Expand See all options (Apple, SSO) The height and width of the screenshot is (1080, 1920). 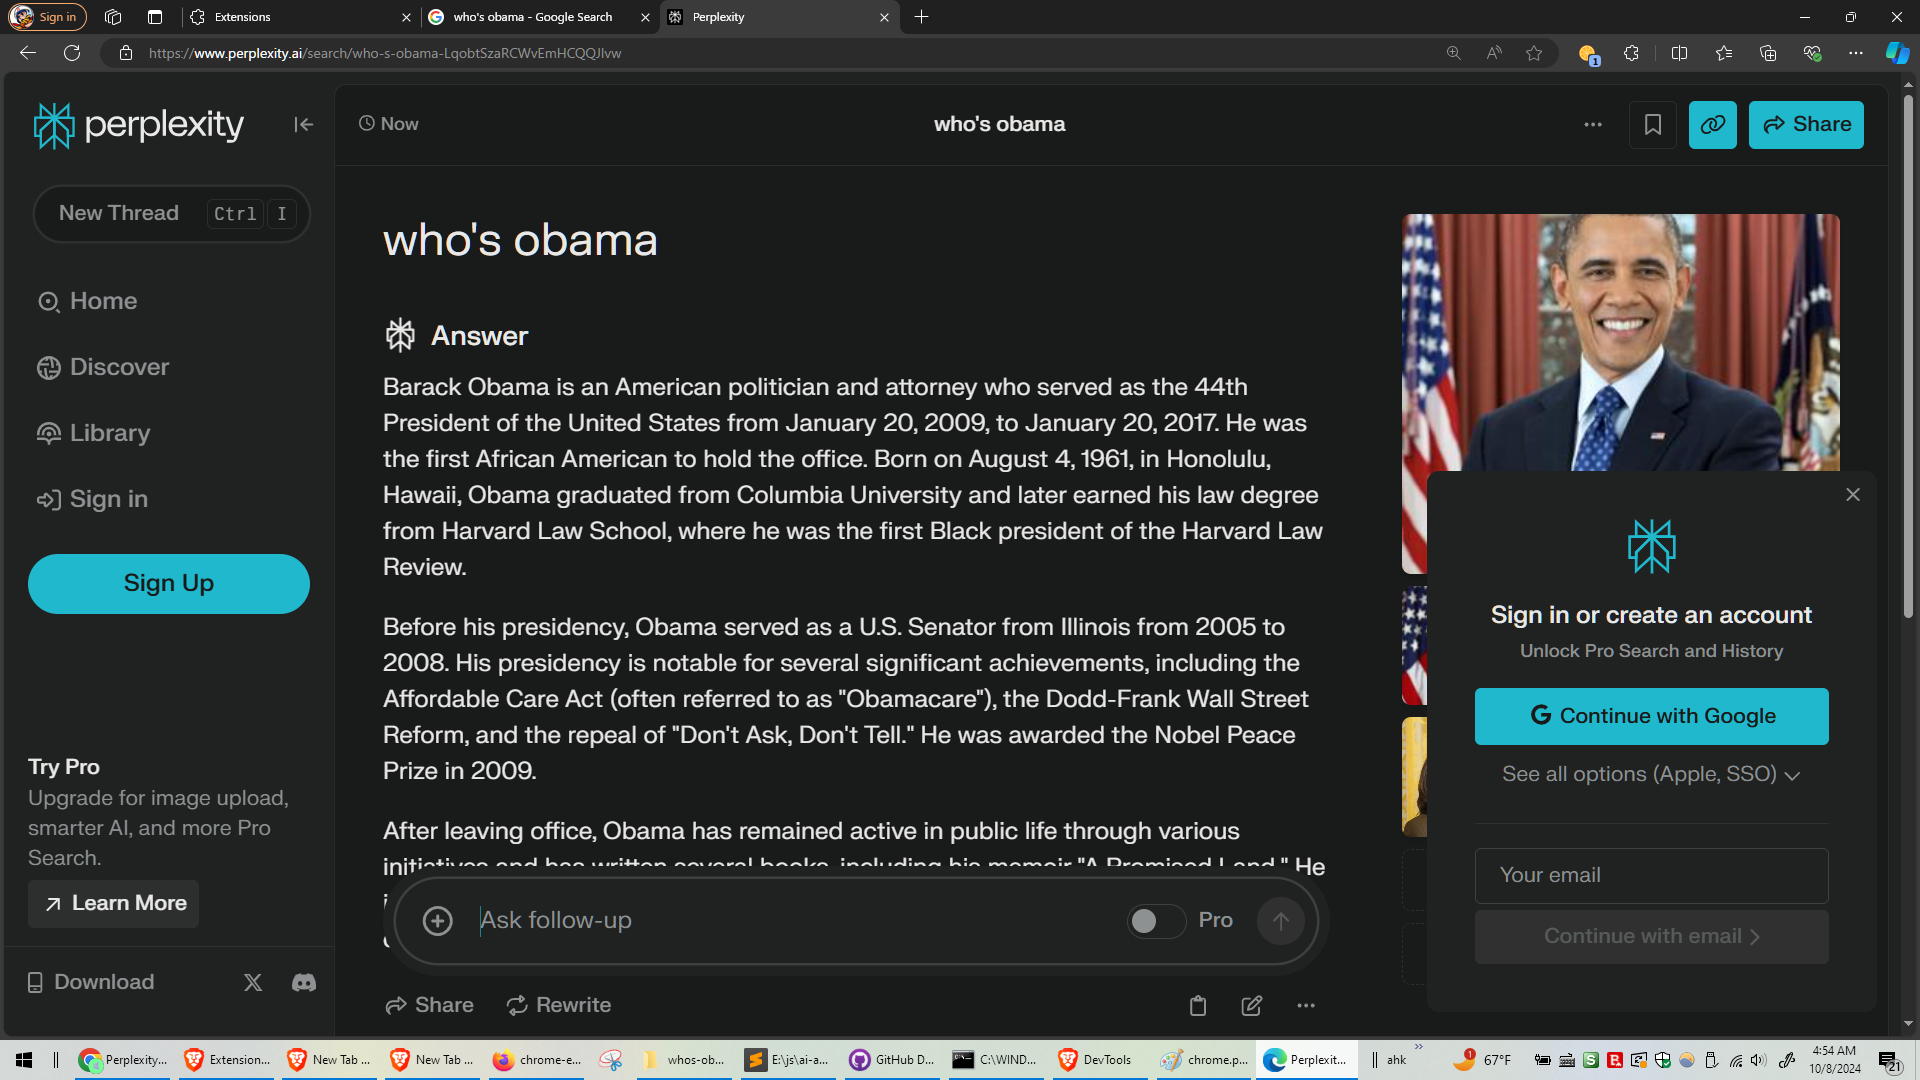pos(1650,774)
